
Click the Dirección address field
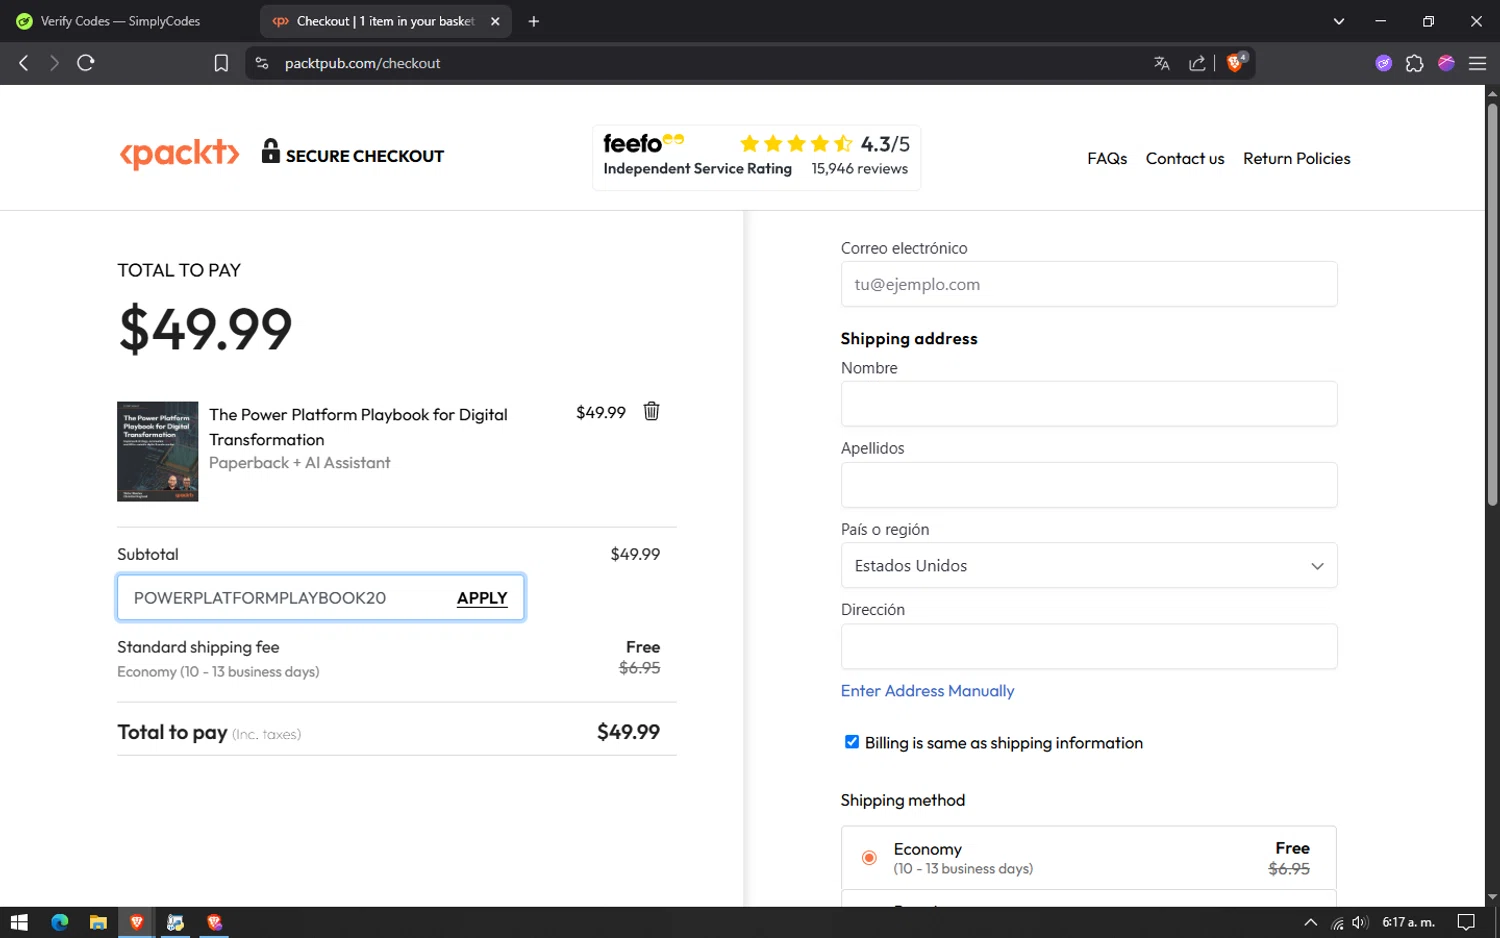tap(1089, 646)
